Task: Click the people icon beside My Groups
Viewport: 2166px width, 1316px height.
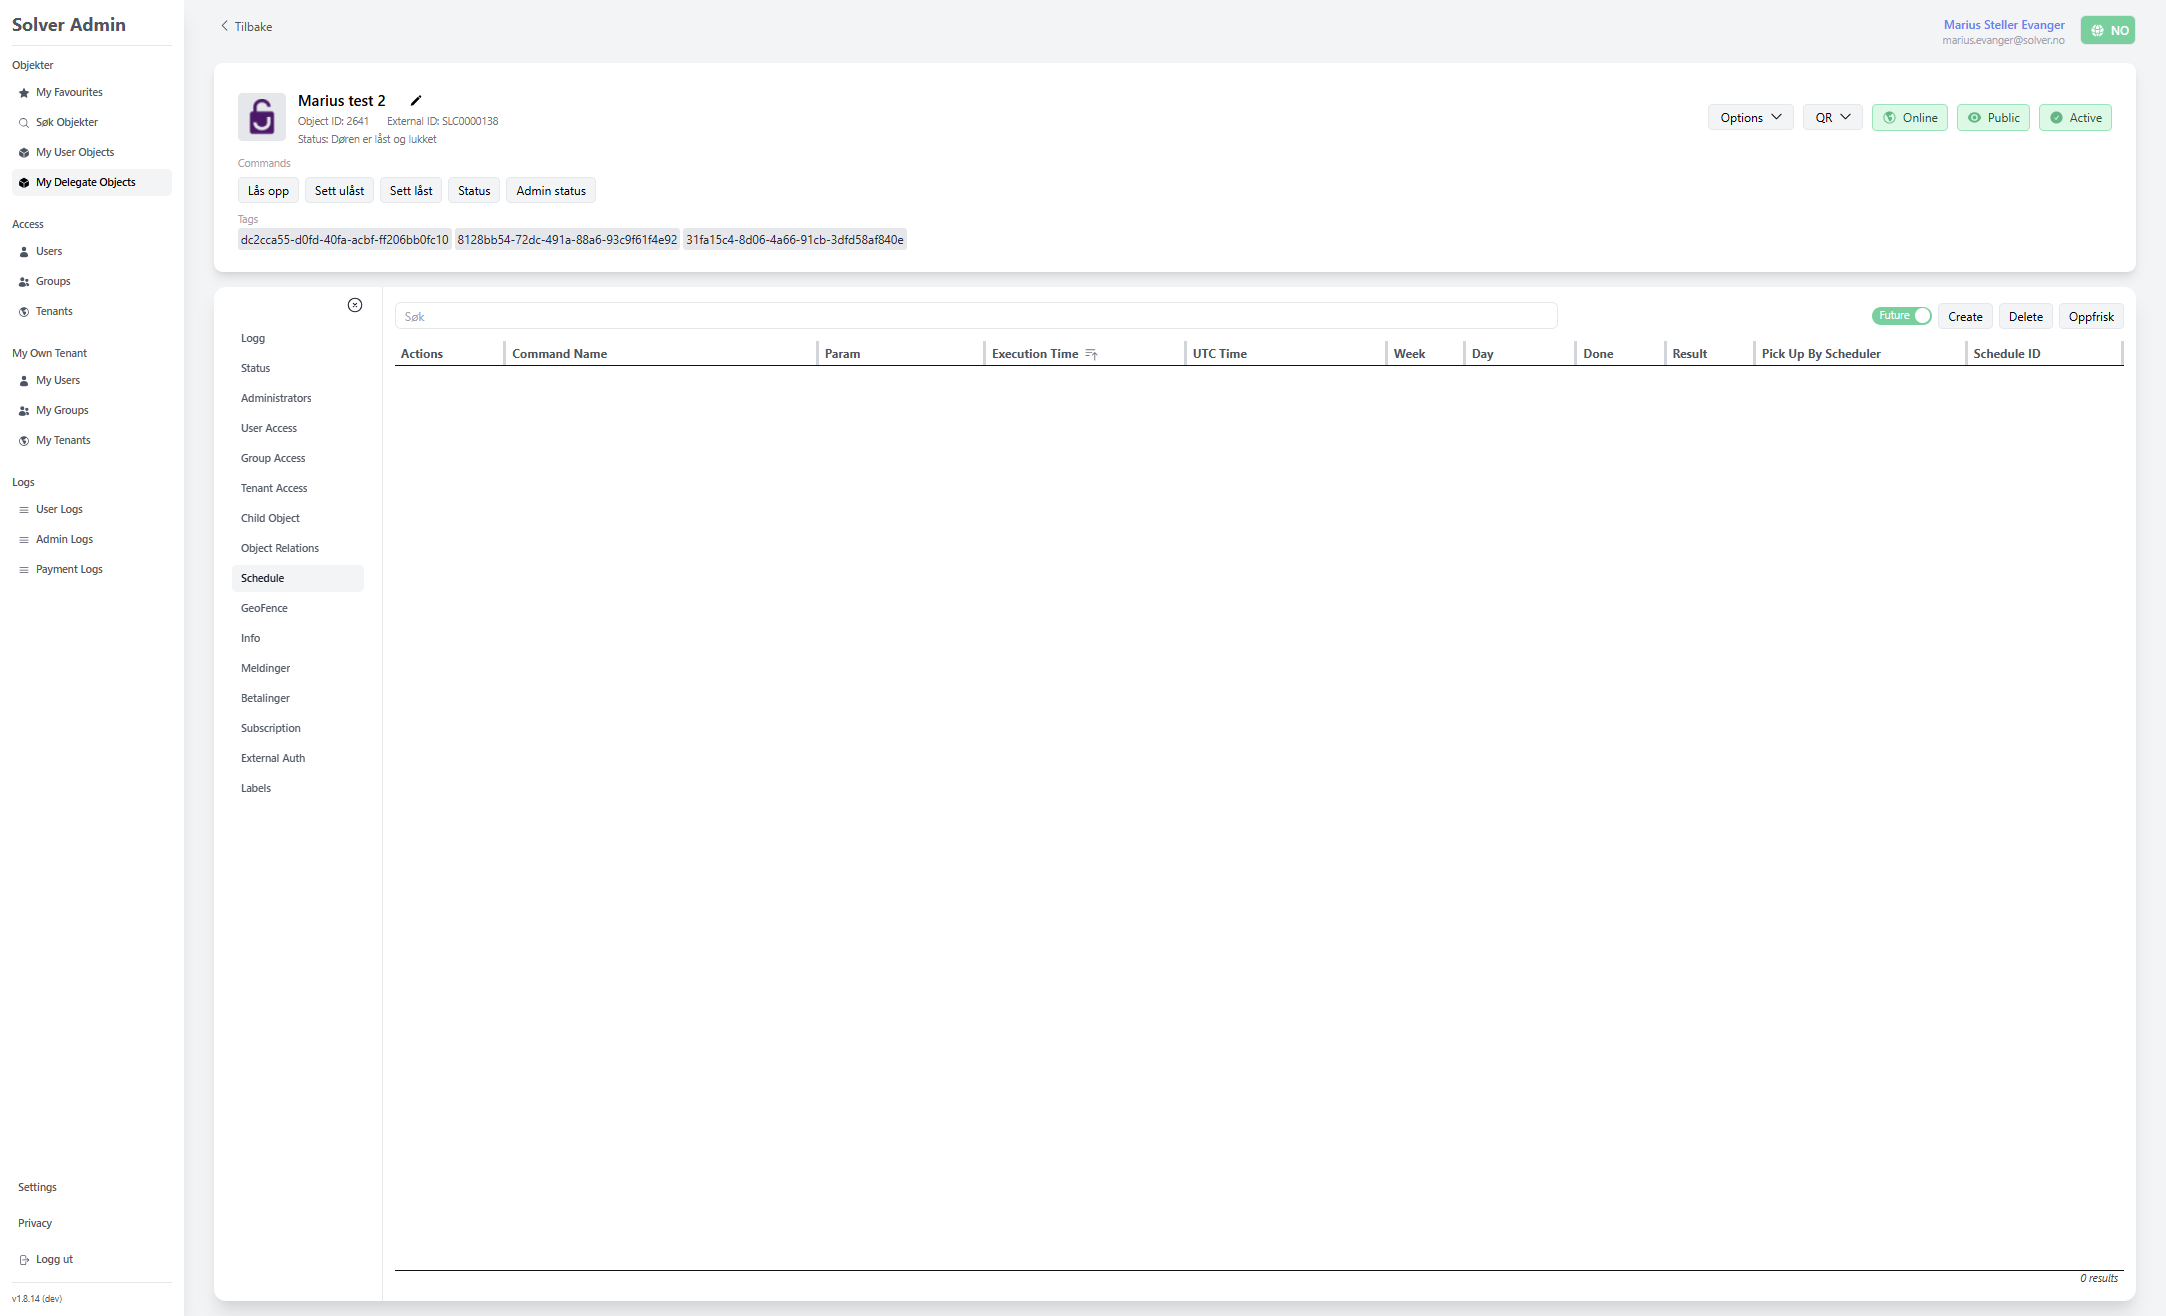Action: 24,411
